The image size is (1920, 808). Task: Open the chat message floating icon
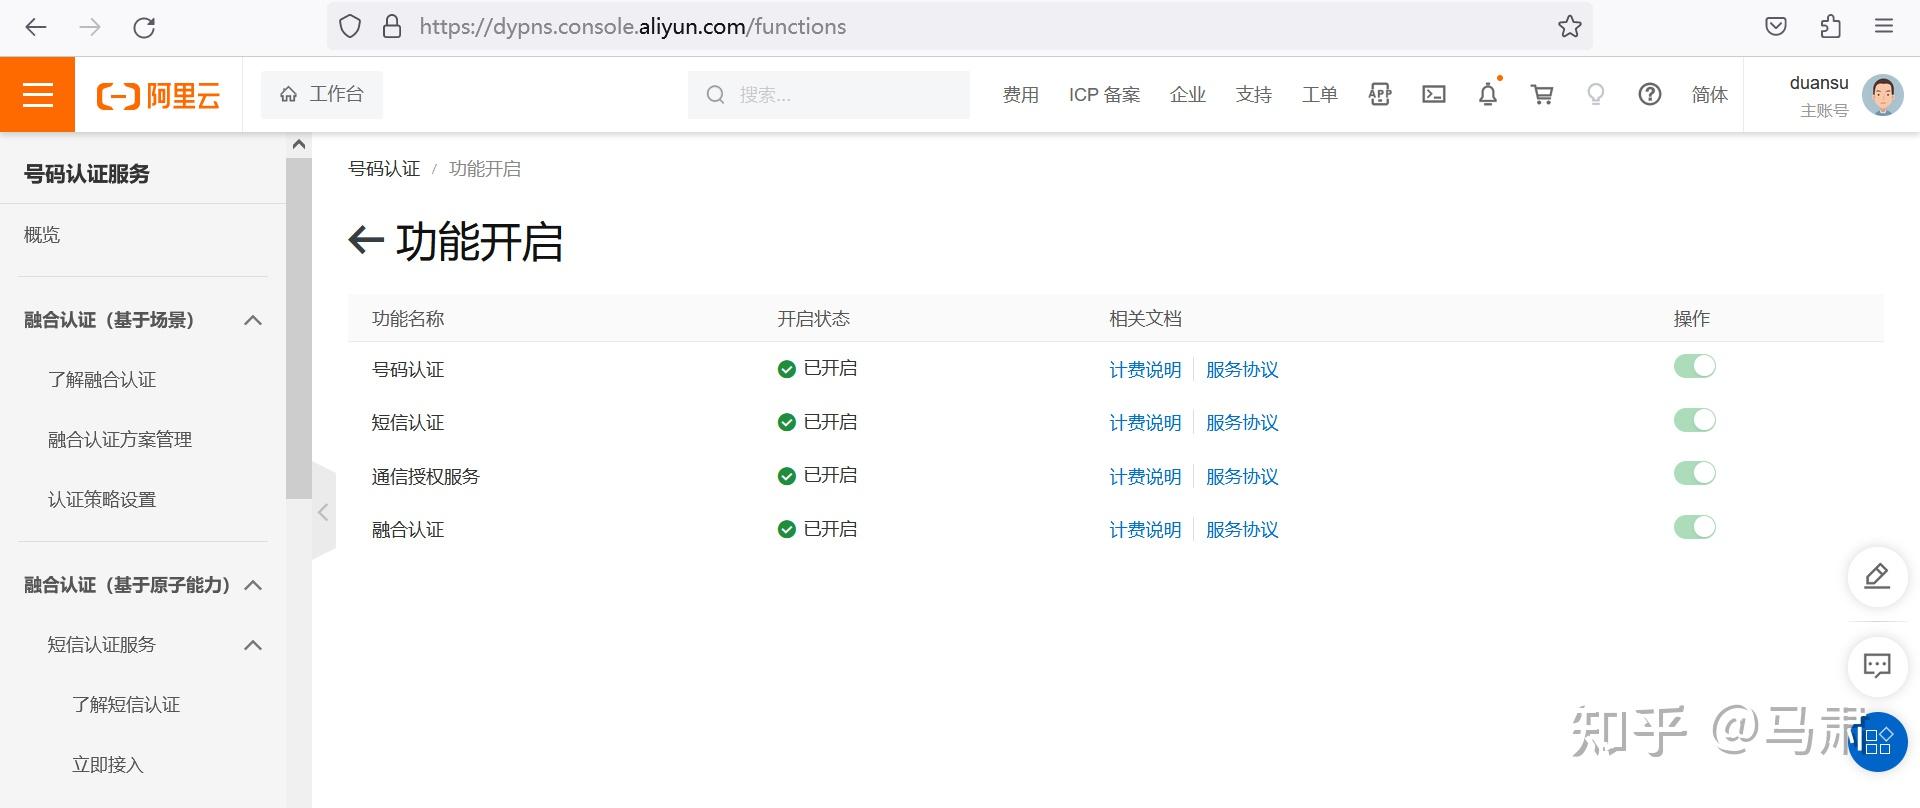pyautogui.click(x=1877, y=665)
